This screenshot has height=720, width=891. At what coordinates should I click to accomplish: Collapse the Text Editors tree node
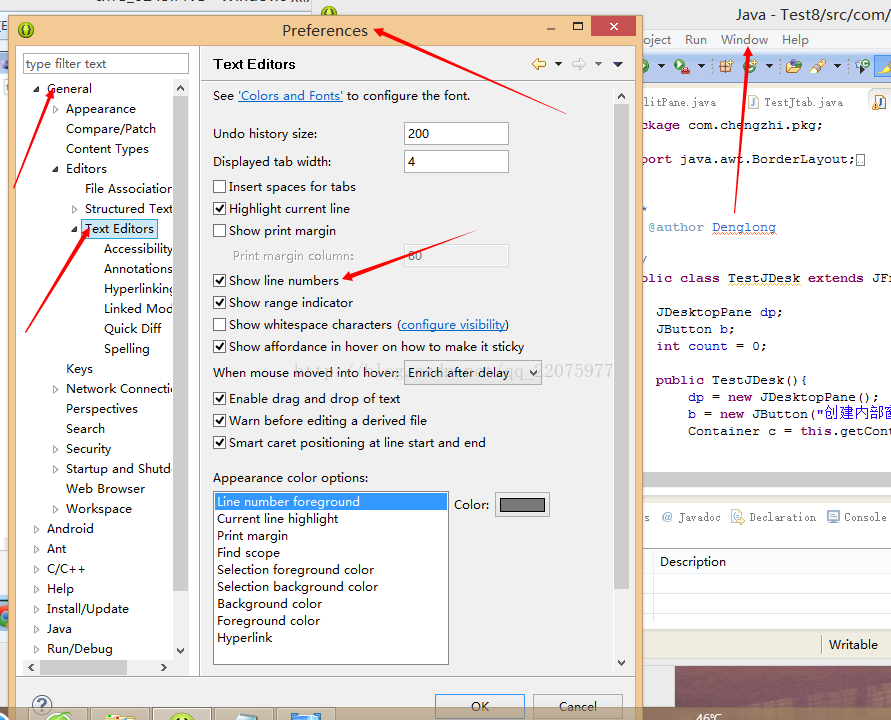74,229
